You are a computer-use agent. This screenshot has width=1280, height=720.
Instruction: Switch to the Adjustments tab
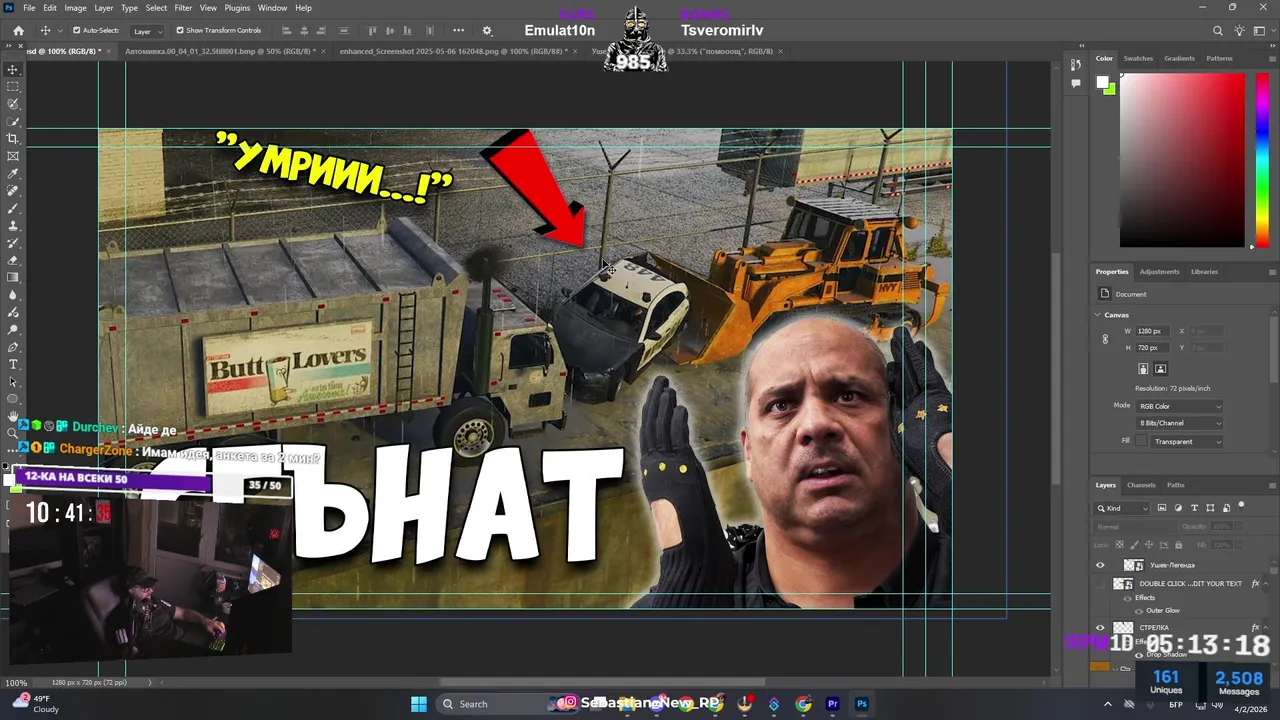[1160, 272]
